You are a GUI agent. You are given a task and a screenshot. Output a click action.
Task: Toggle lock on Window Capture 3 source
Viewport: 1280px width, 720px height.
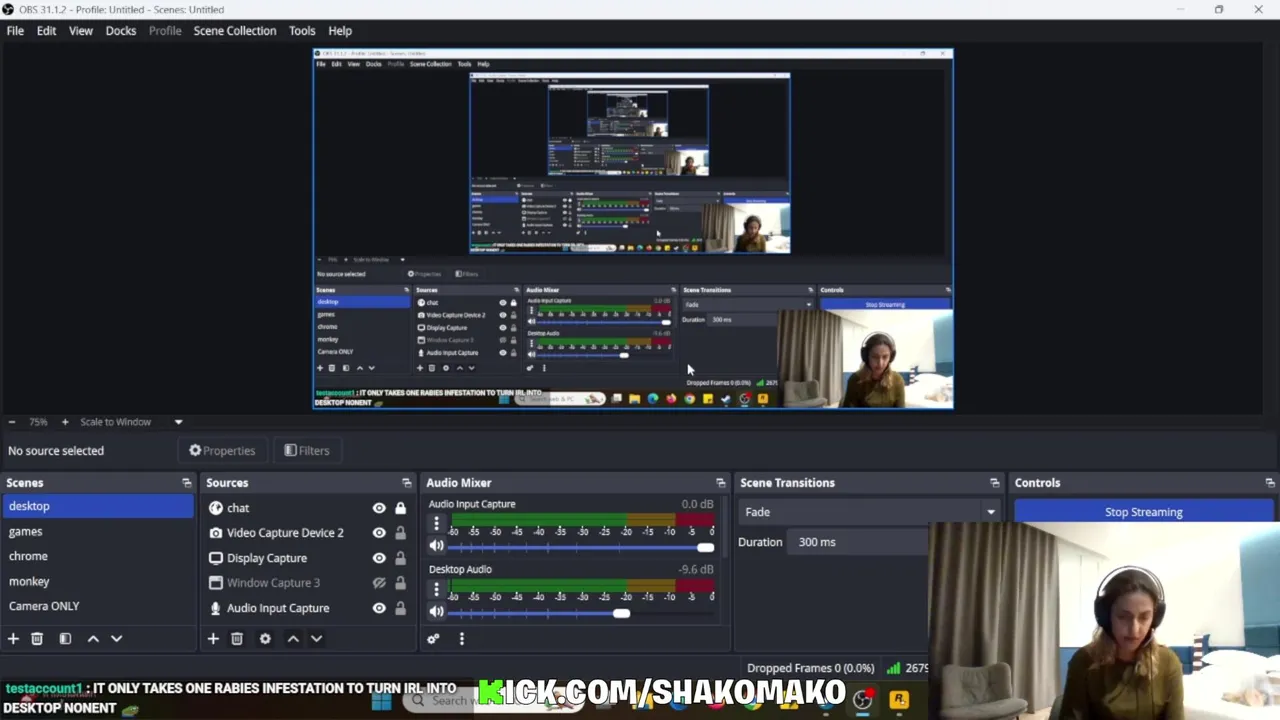400,583
